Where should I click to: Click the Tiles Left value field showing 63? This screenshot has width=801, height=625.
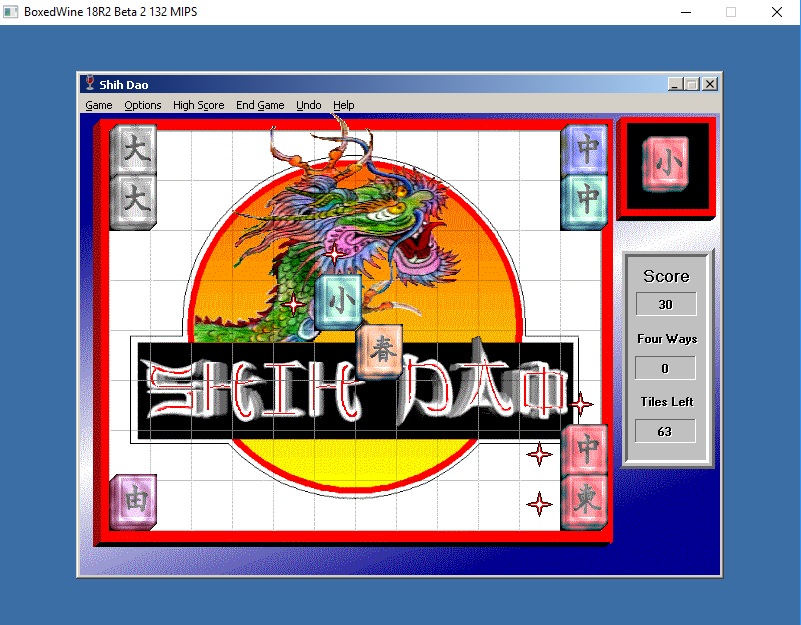[x=665, y=431]
